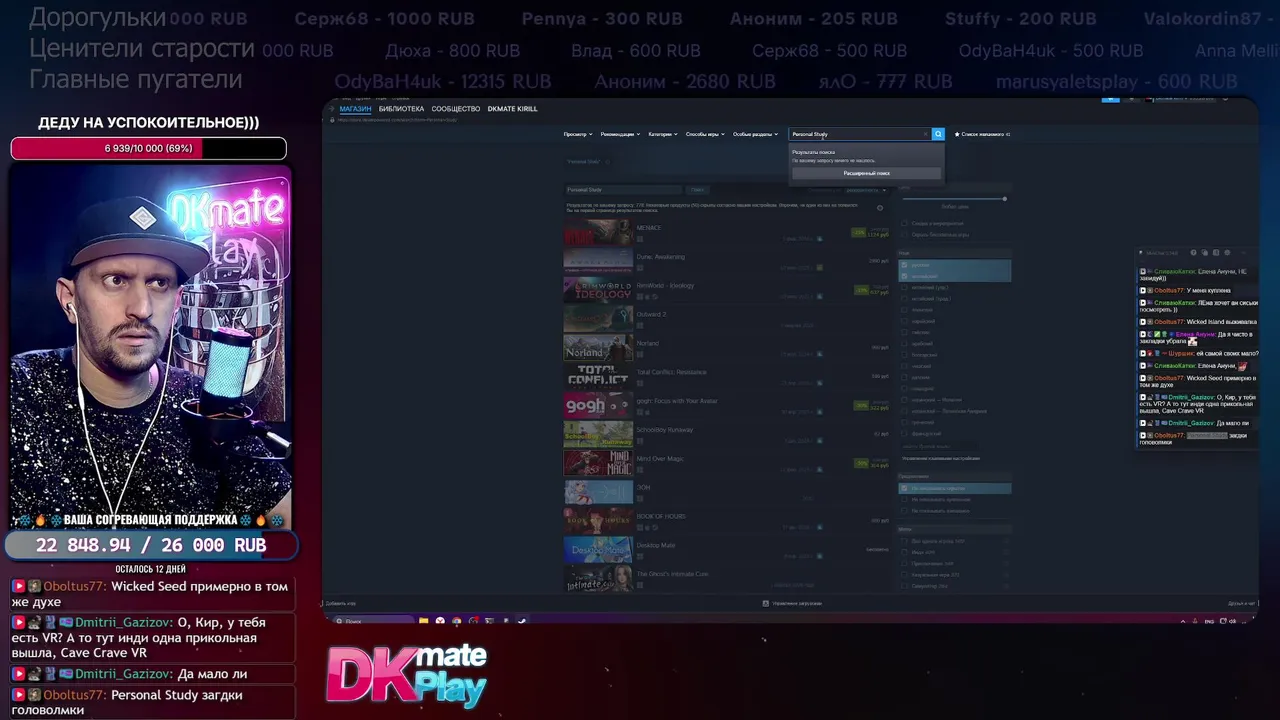Check the Инди tag checkbox
This screenshot has height=720, width=1280.
click(904, 552)
